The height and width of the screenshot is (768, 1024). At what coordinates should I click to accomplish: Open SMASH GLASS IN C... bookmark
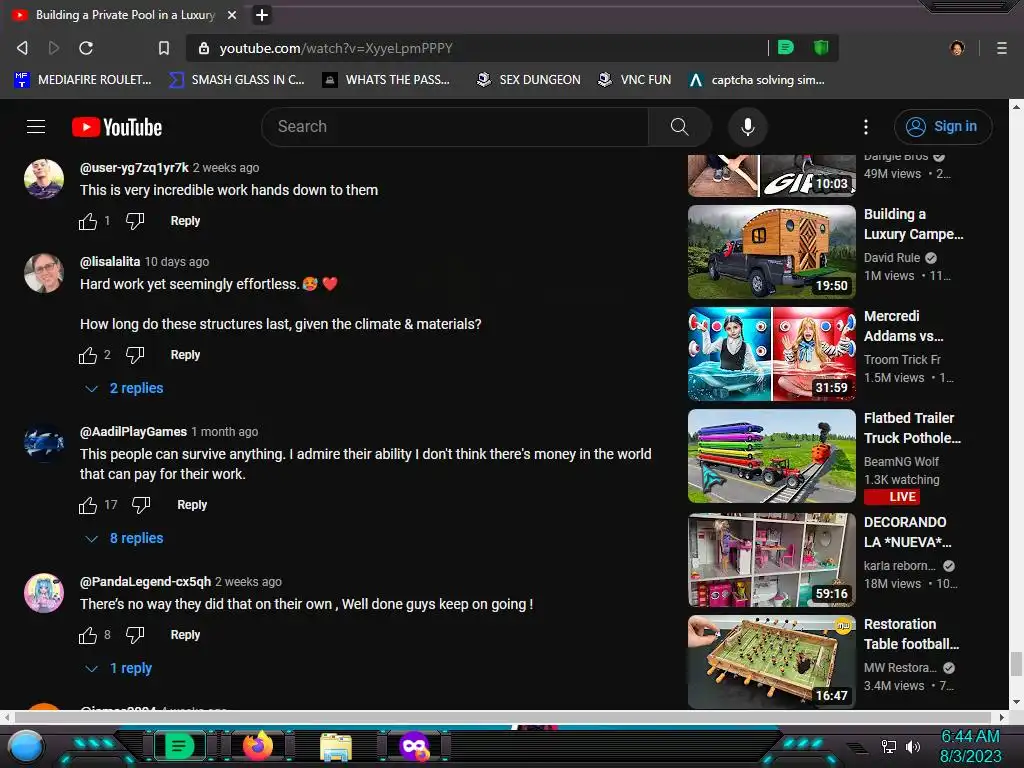pyautogui.click(x=237, y=80)
